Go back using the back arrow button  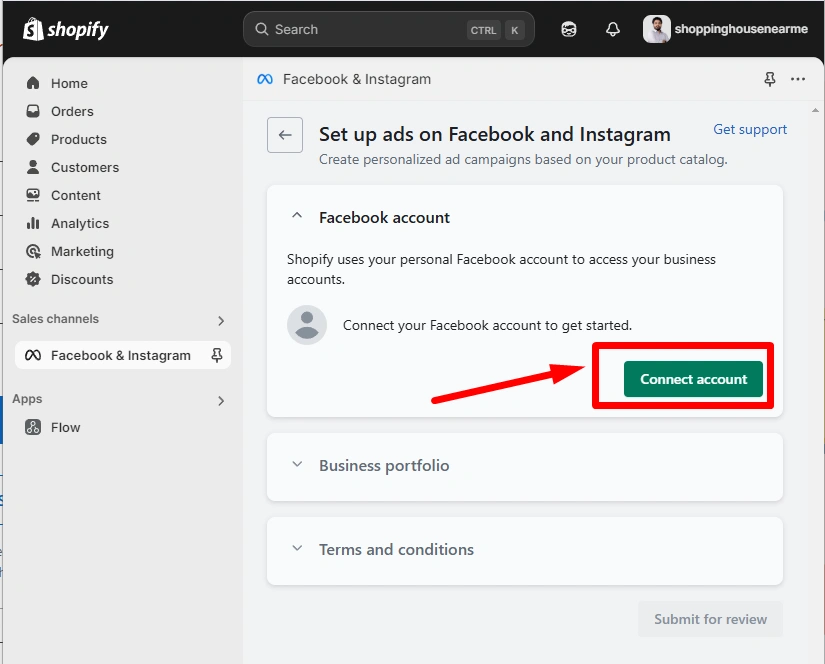pos(284,135)
